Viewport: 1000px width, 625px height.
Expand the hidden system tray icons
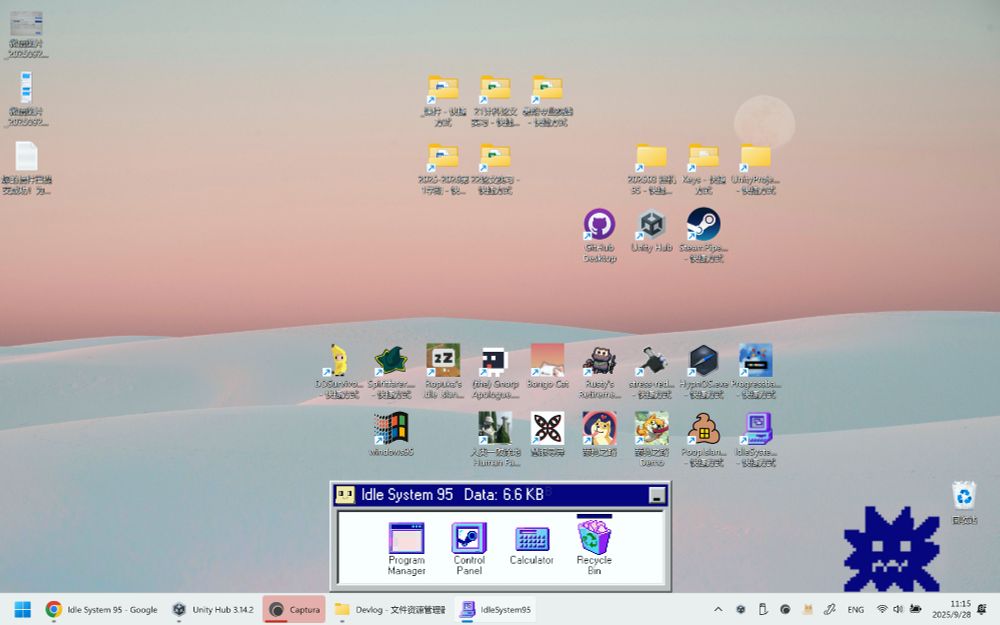click(718, 610)
